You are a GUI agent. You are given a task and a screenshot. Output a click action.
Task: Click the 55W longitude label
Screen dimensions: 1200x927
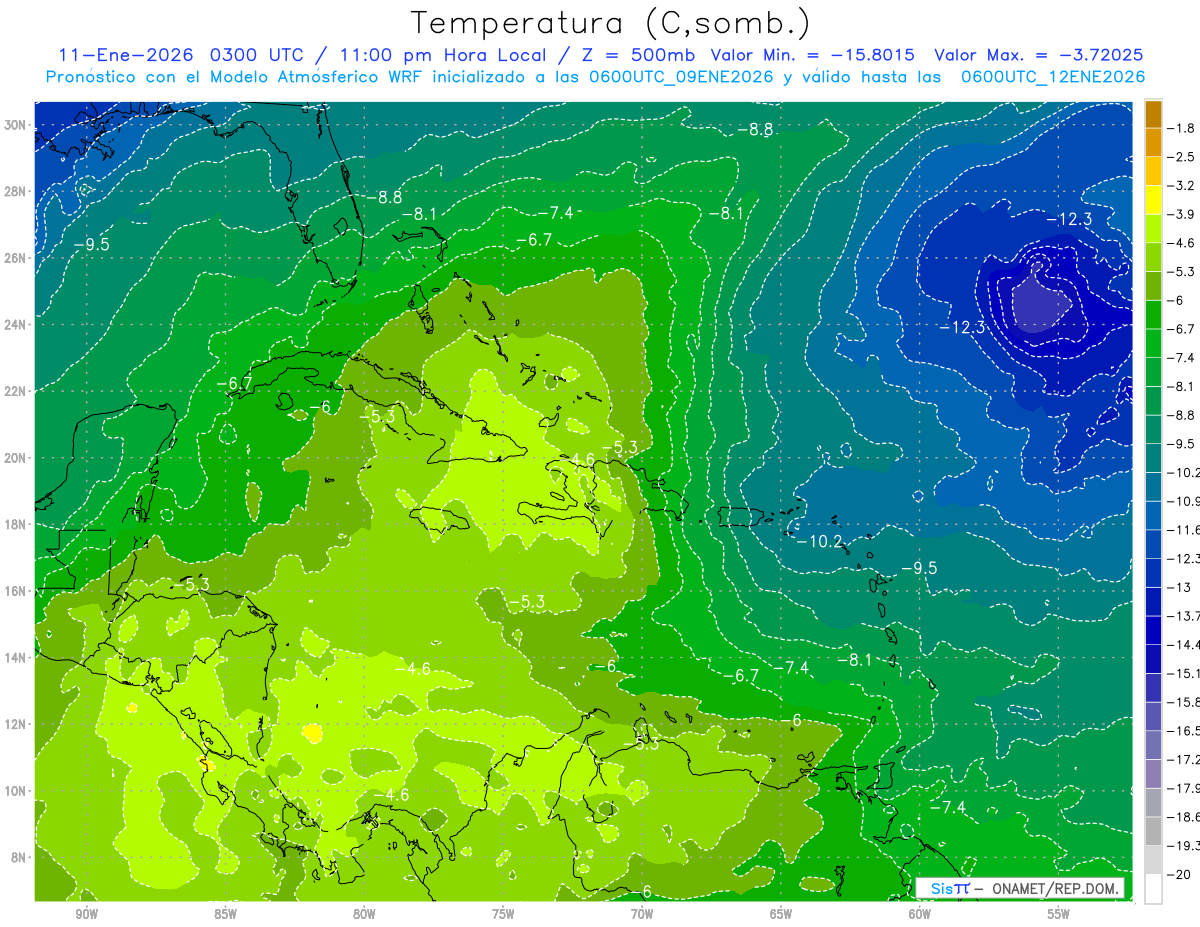pos(1059,914)
